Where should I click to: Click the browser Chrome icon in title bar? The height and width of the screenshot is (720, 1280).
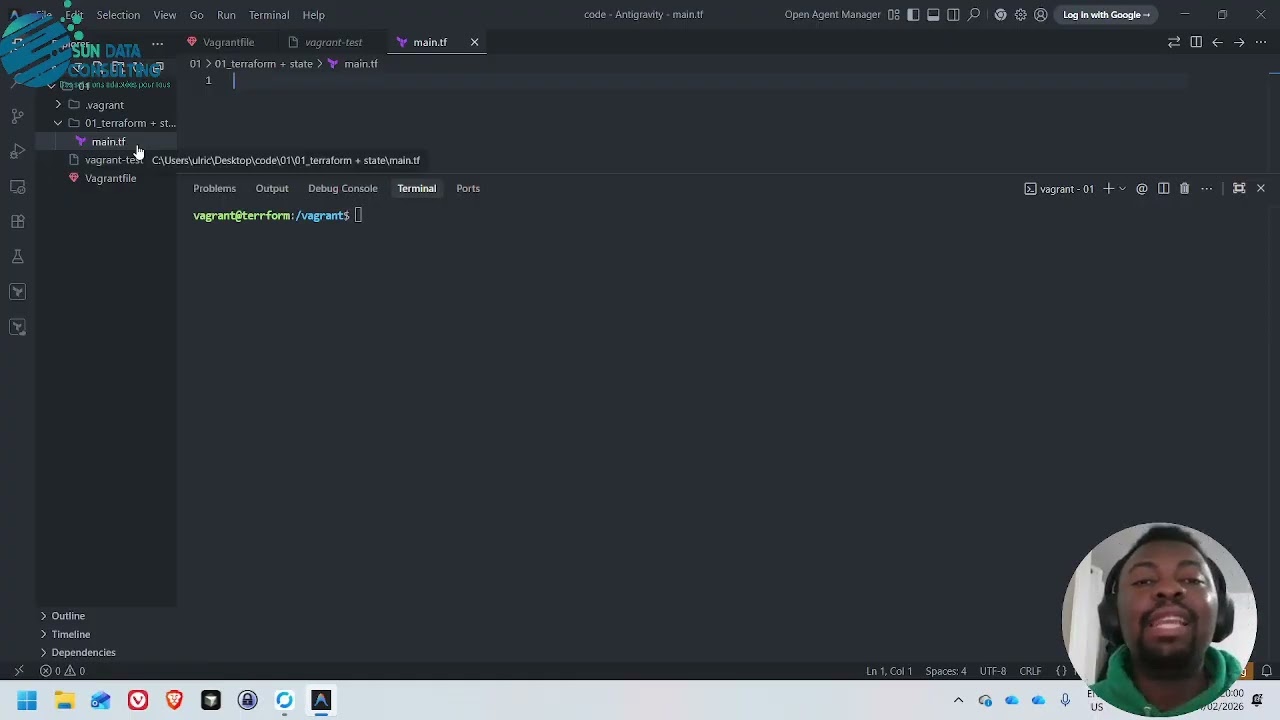pyautogui.click(x=1000, y=15)
